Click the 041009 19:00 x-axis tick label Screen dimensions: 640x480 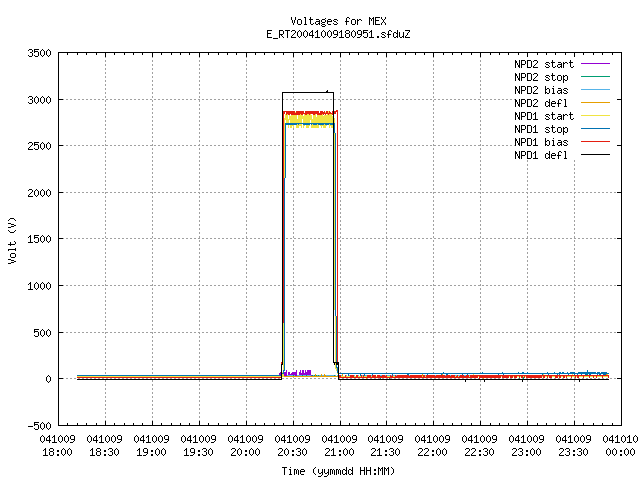click(151, 446)
